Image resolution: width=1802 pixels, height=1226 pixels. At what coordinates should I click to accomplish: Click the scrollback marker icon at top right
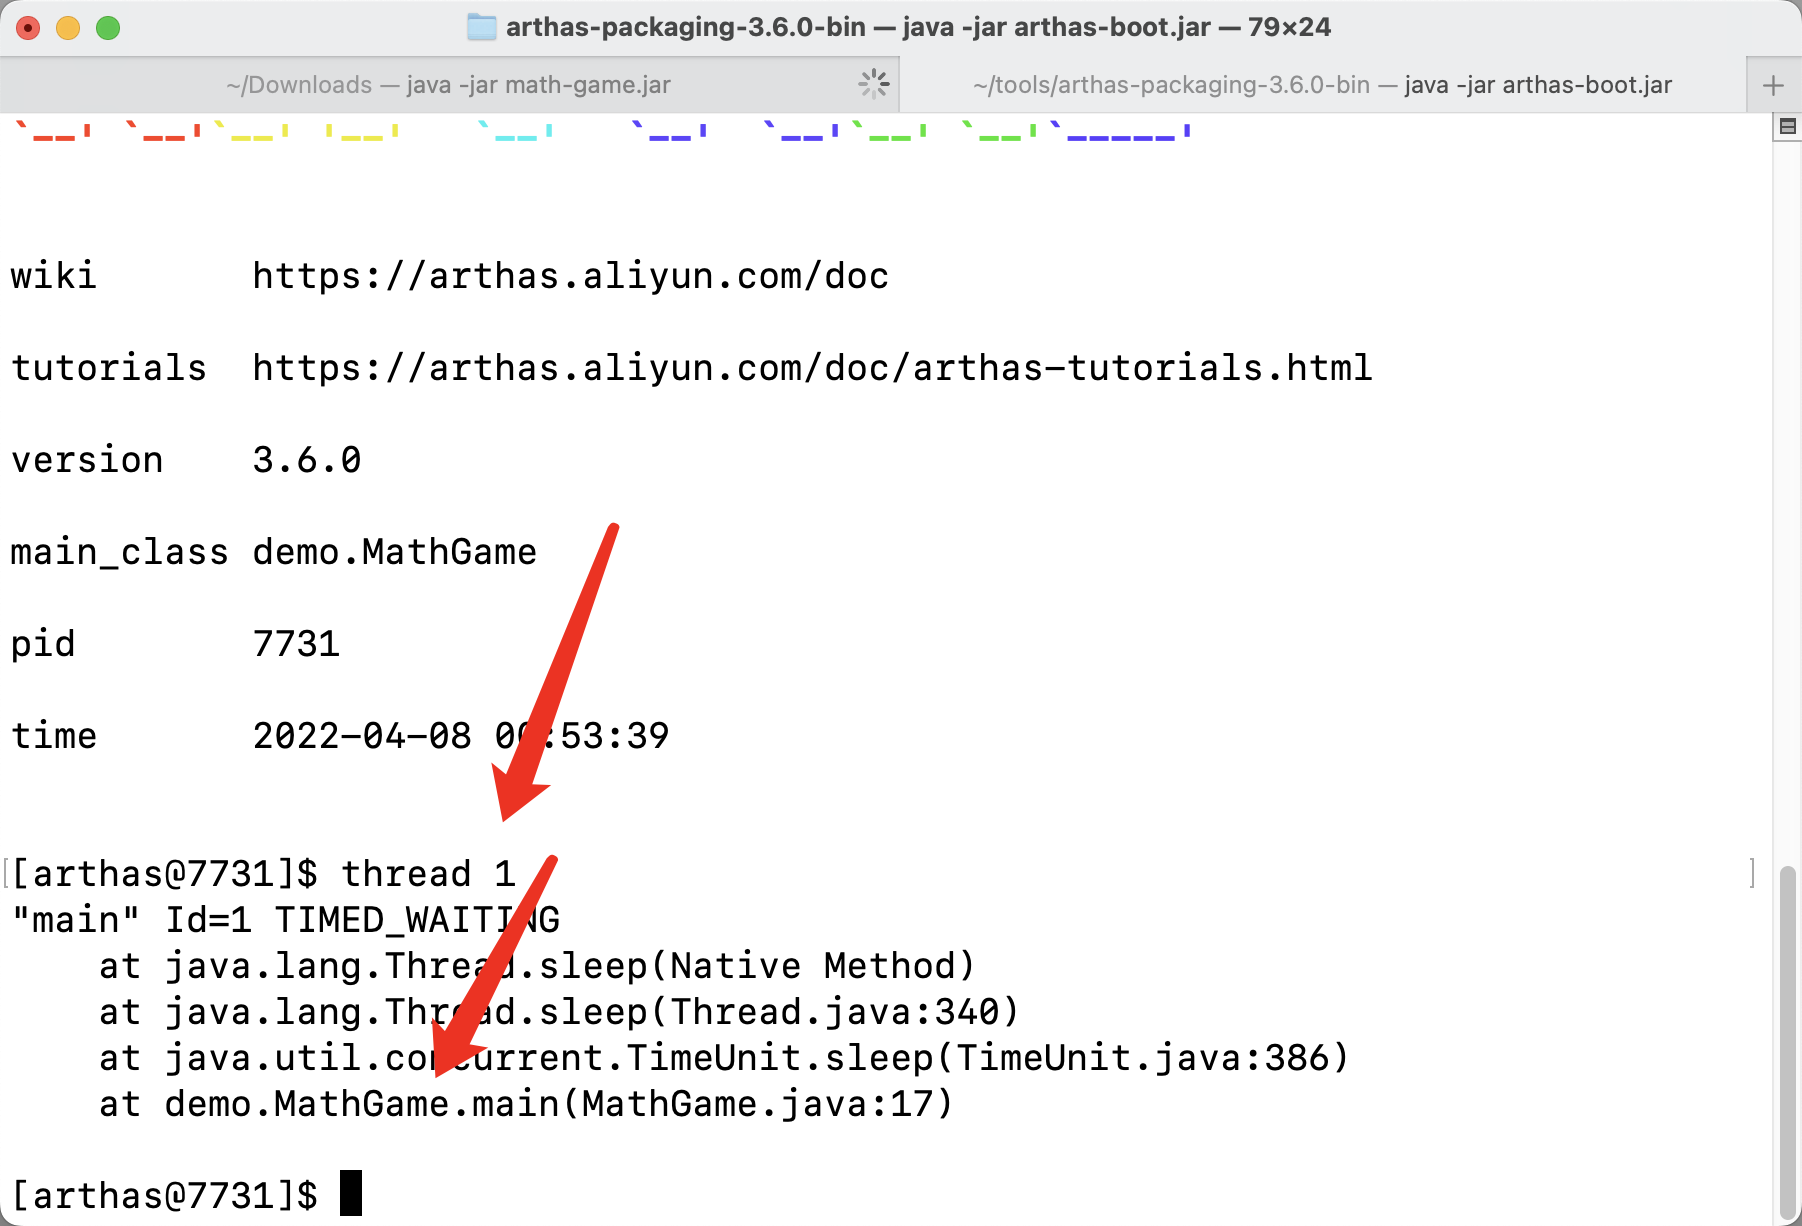(1788, 127)
